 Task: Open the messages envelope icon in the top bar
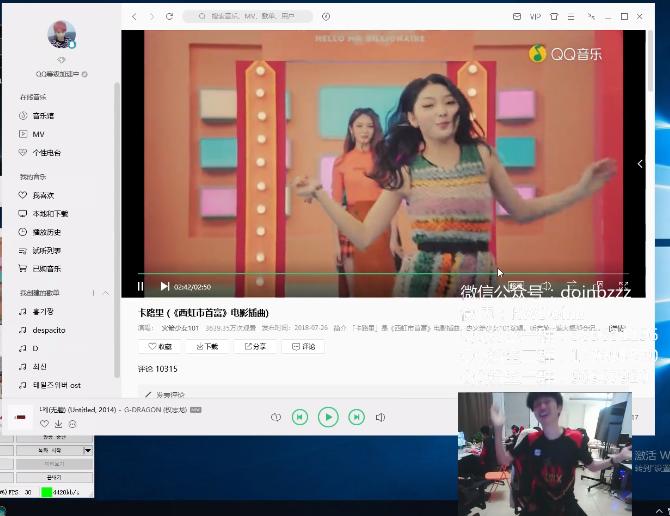pyautogui.click(x=517, y=17)
